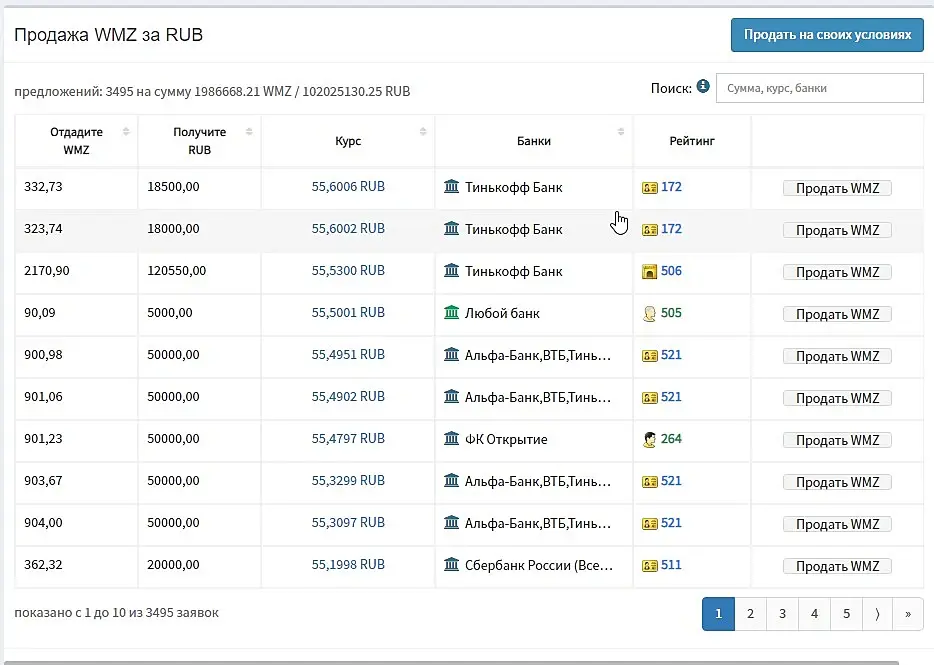This screenshot has height=665, width=934.
Task: Click Продать WMZ for the 901,23 offer
Action: (837, 440)
